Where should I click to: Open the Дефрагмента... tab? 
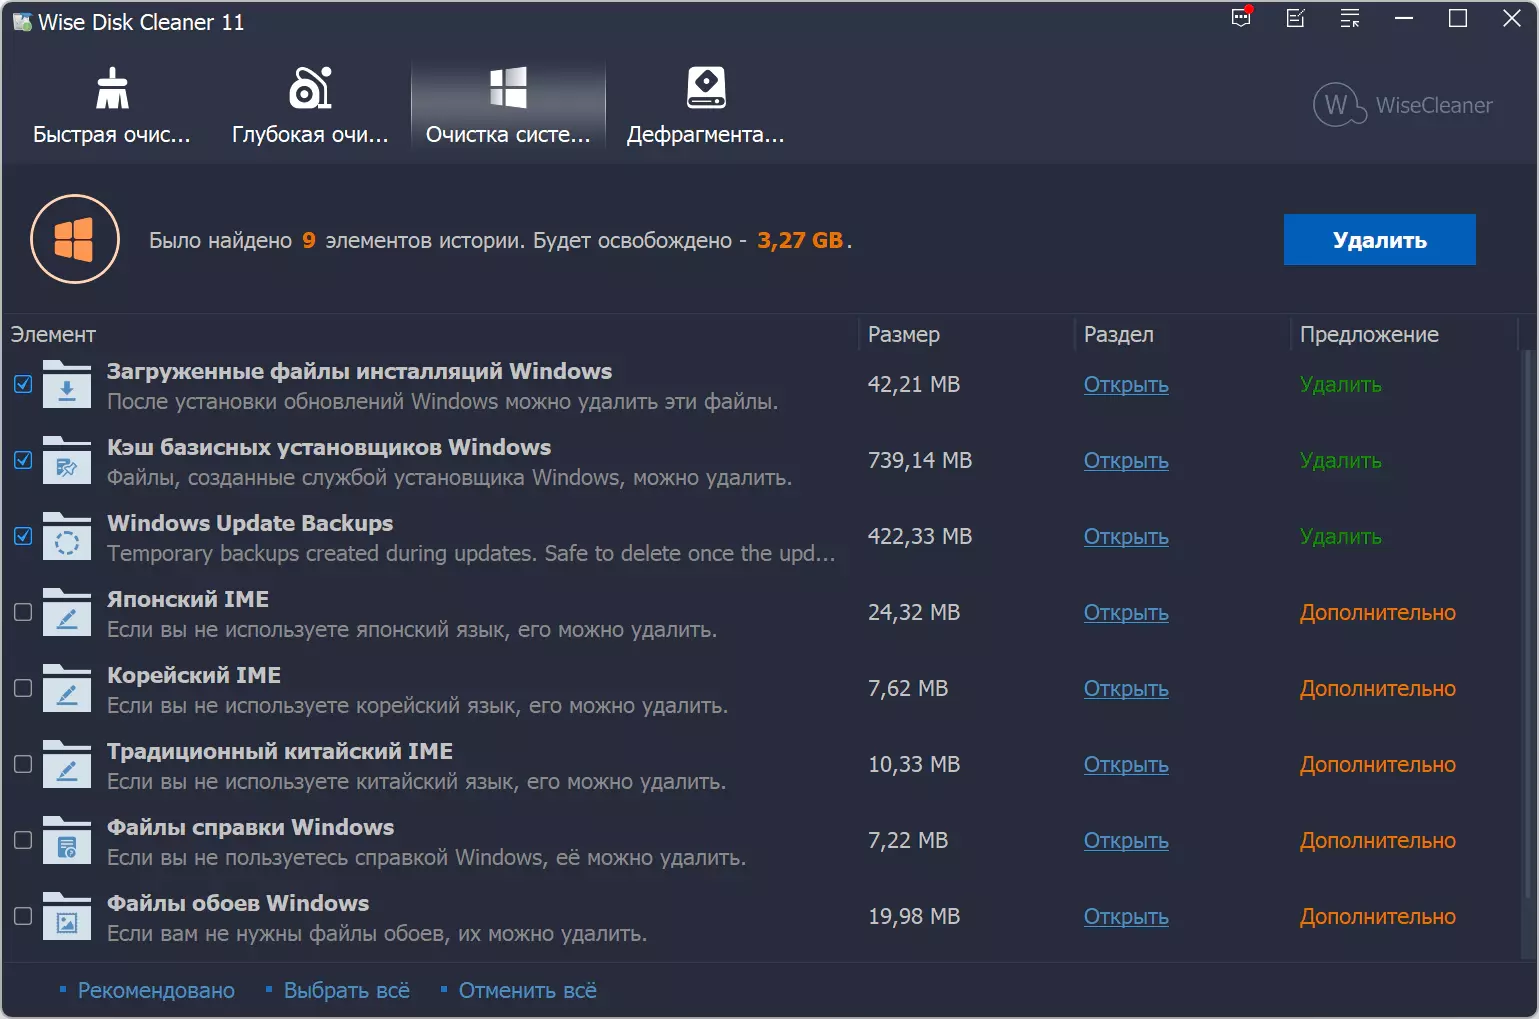point(706,106)
